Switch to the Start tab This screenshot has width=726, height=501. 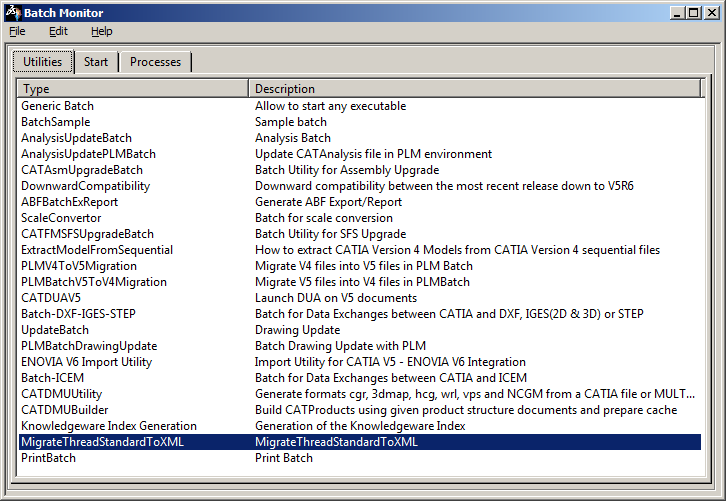[96, 62]
